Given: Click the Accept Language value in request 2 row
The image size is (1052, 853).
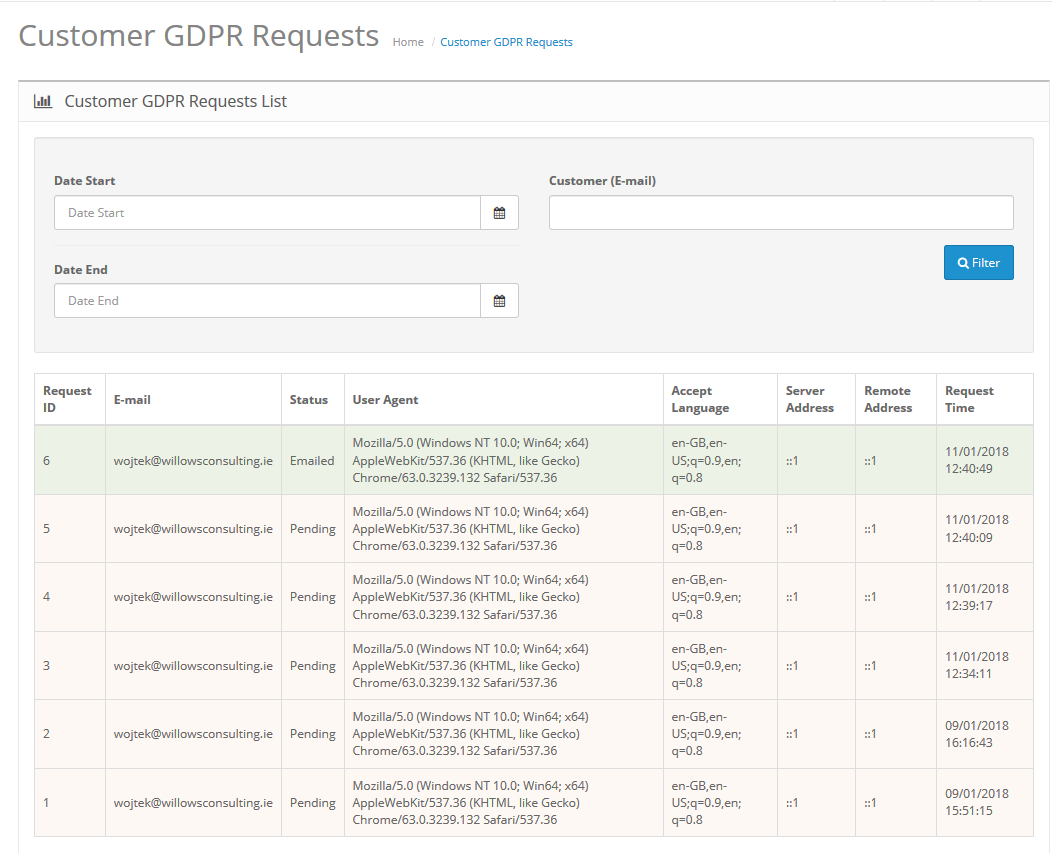Looking at the screenshot, I should (x=706, y=734).
